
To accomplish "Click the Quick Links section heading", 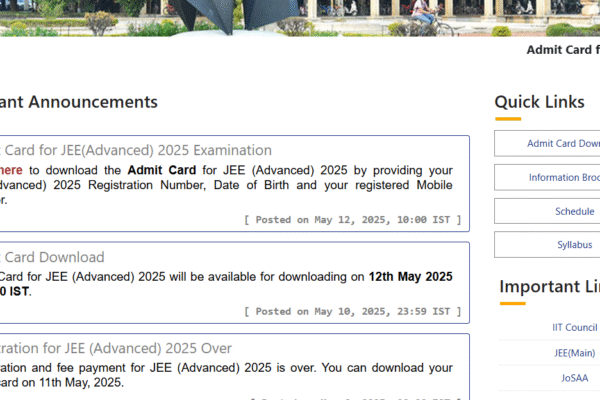I will tap(539, 102).
